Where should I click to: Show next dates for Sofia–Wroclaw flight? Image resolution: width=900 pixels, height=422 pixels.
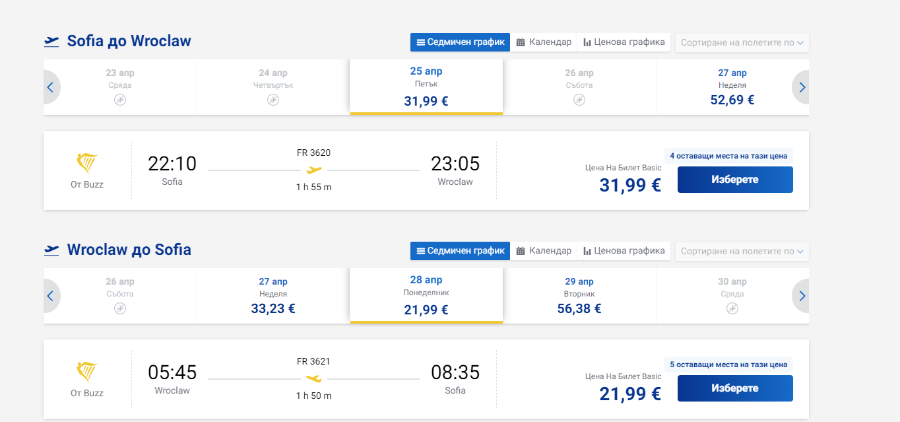click(x=801, y=87)
